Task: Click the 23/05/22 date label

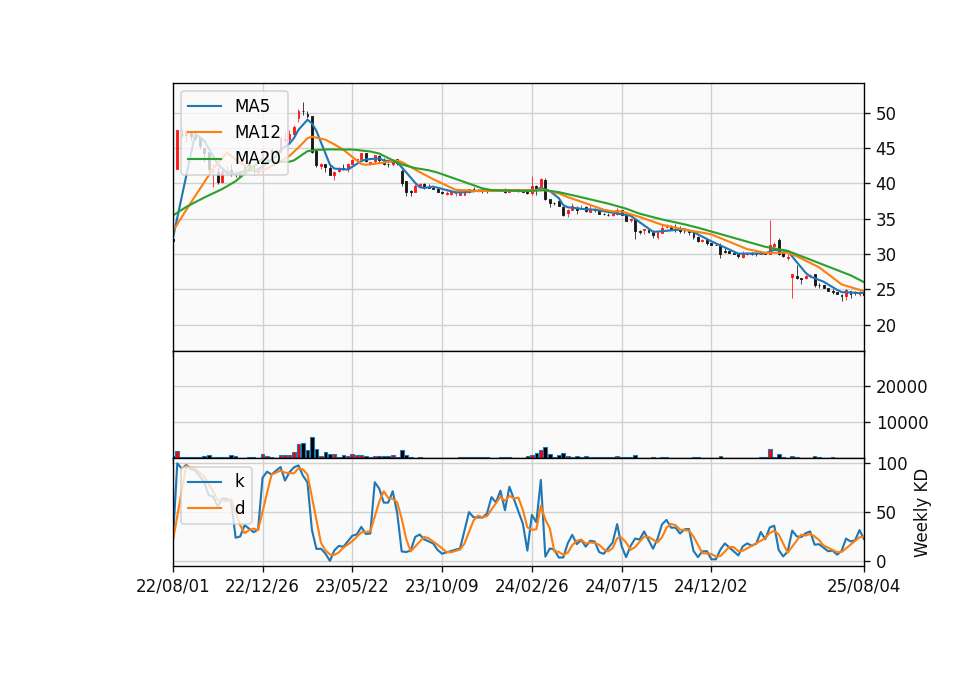Action: pyautogui.click(x=351, y=586)
